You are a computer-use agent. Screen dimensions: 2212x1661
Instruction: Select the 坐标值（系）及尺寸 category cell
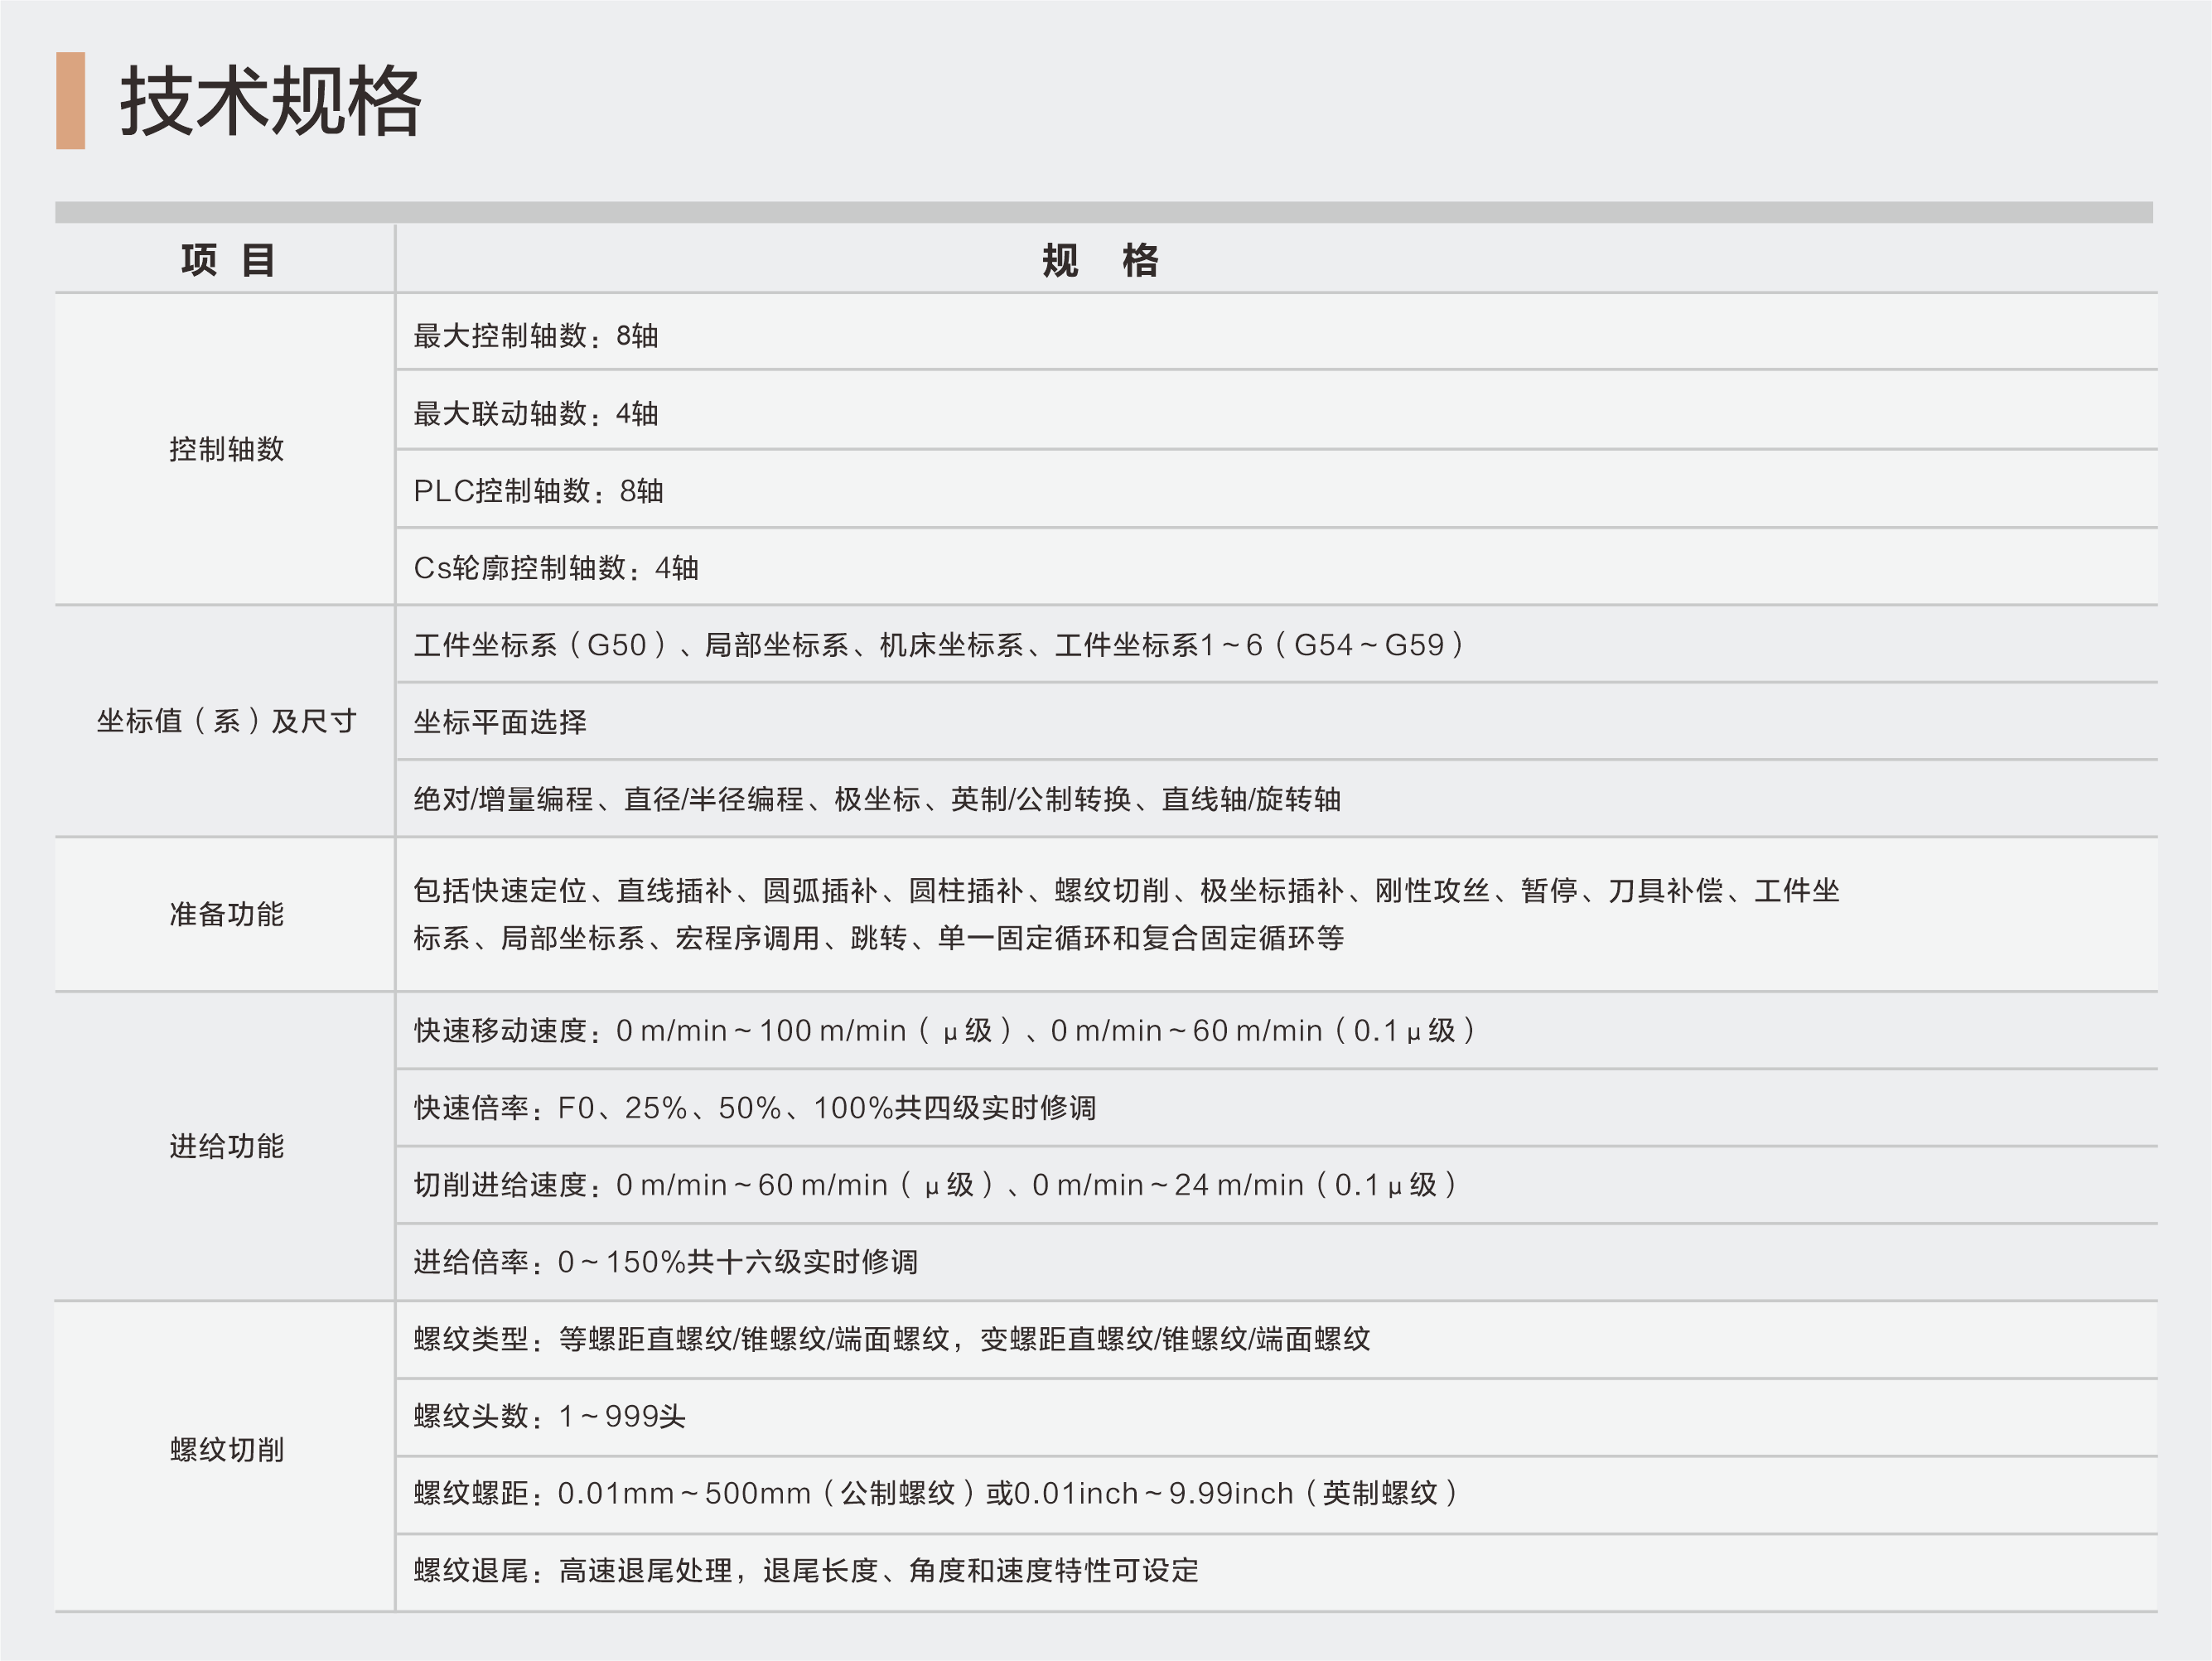pyautogui.click(x=227, y=721)
